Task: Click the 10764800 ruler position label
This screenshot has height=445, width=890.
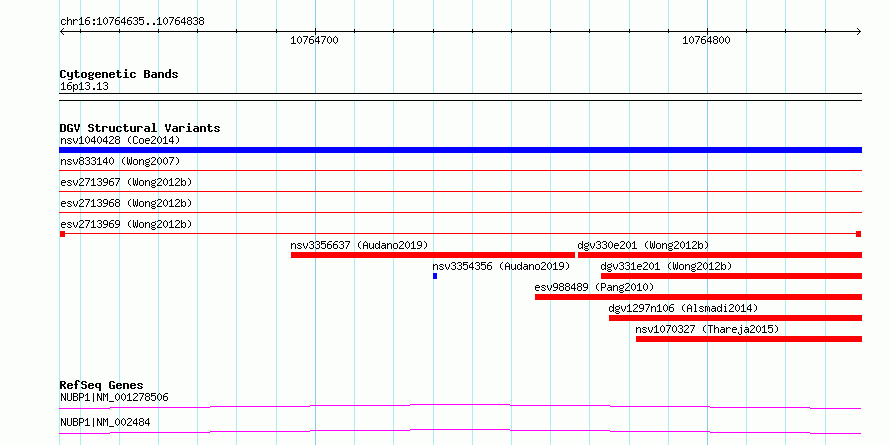Action: point(706,40)
